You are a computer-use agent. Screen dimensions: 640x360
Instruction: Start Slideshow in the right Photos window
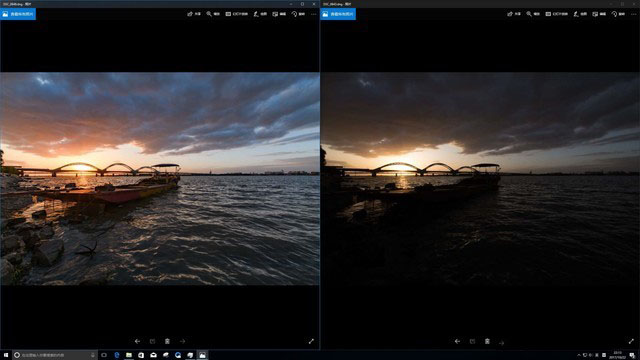557,14
